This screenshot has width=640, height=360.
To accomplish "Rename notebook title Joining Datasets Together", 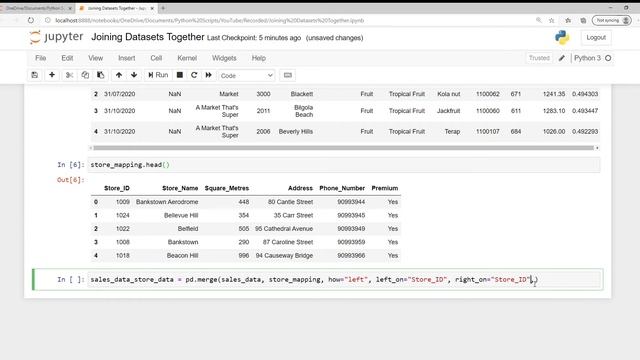I will coord(147,37).
